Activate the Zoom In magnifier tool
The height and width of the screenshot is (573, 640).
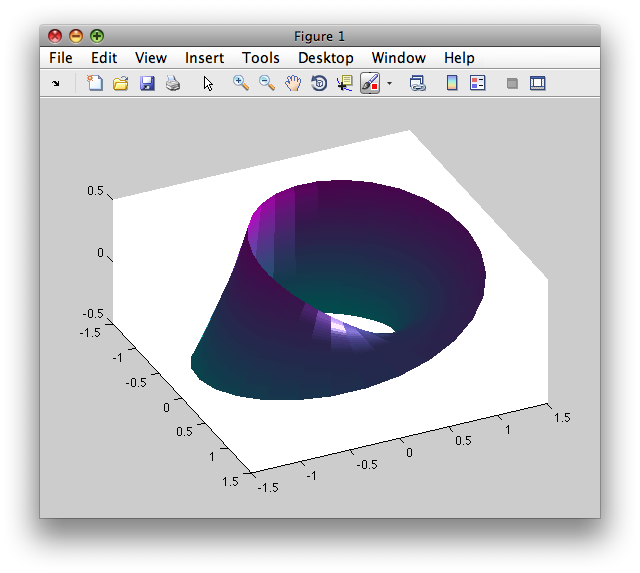(x=241, y=83)
